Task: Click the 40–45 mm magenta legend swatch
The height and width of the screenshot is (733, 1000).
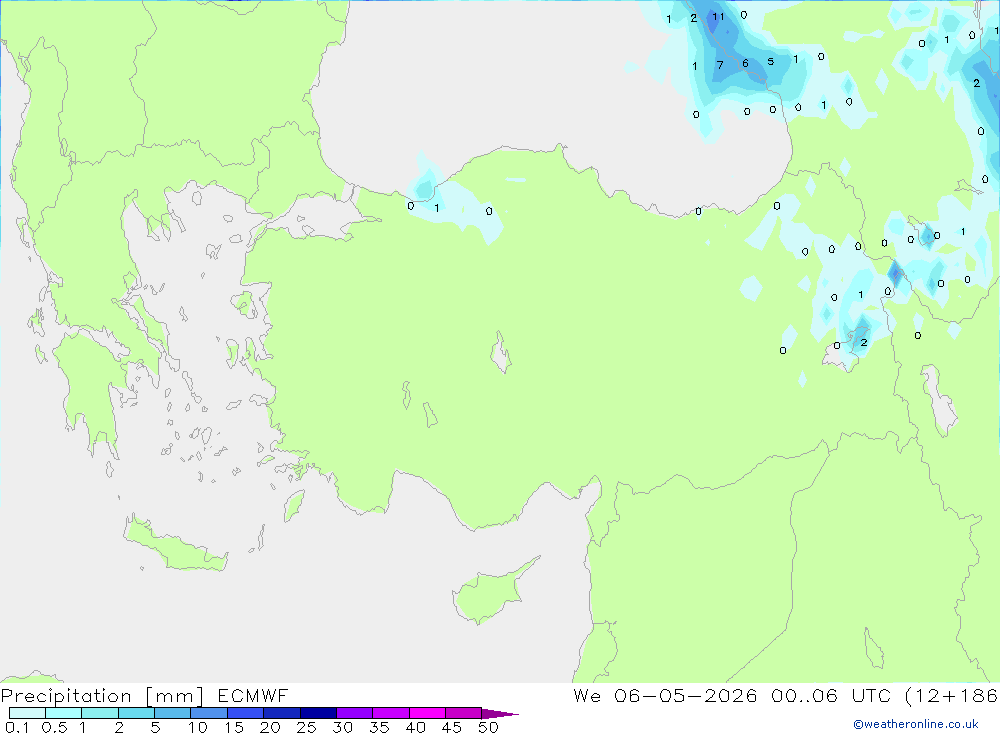Action: pos(427,713)
